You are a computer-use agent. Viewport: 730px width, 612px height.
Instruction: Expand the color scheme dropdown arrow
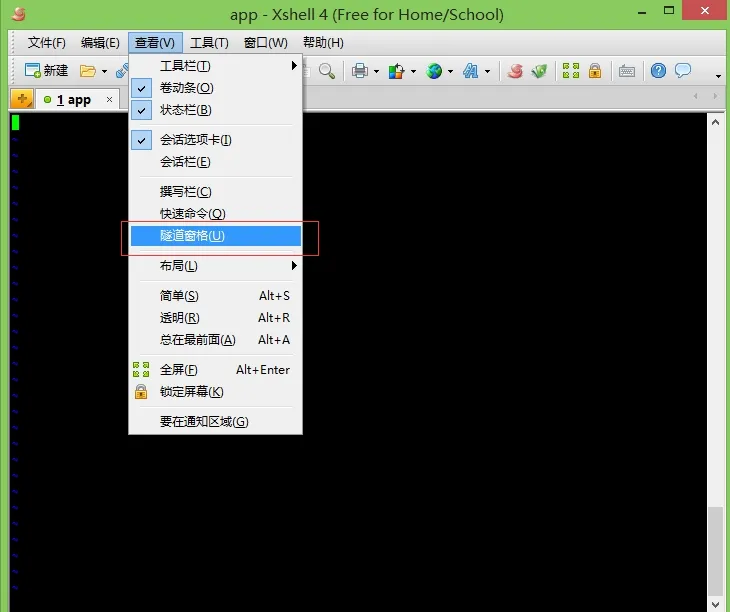tap(413, 72)
